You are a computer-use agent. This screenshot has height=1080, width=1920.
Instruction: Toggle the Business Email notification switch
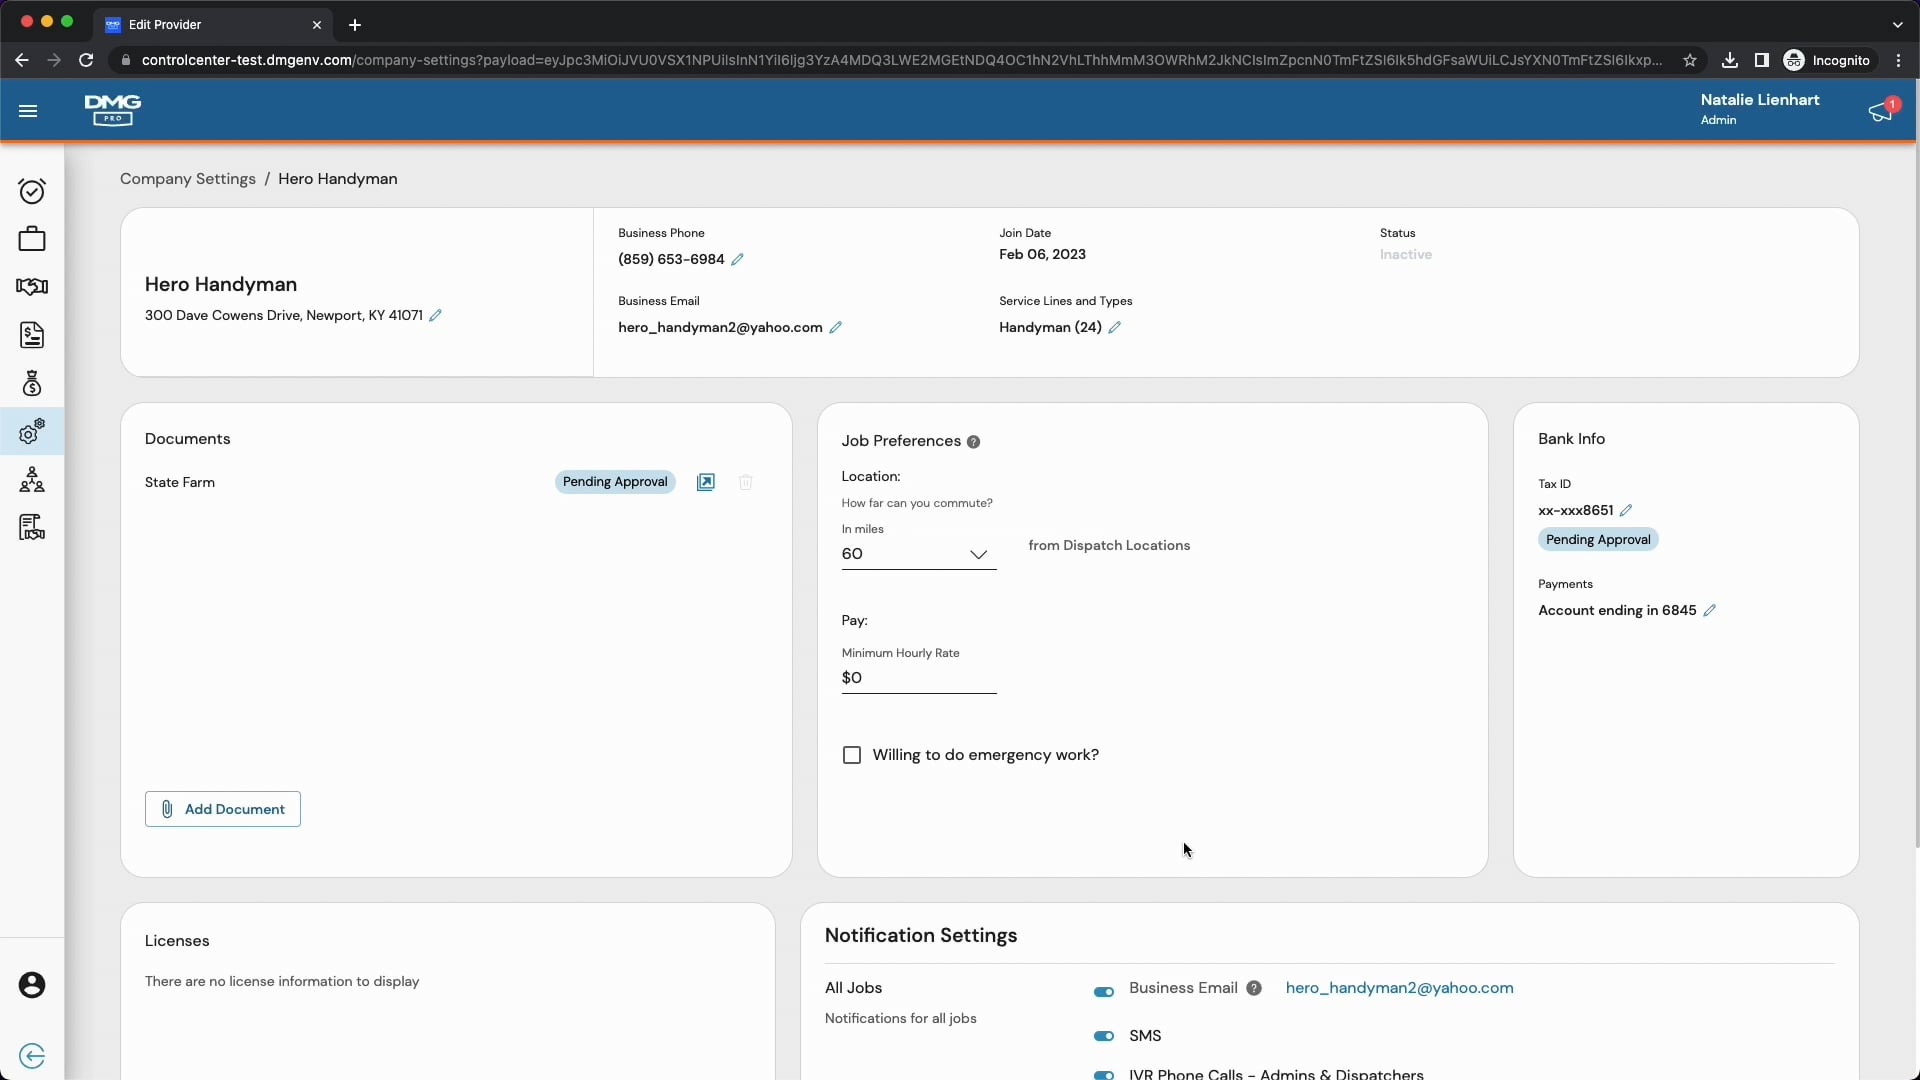click(1104, 992)
